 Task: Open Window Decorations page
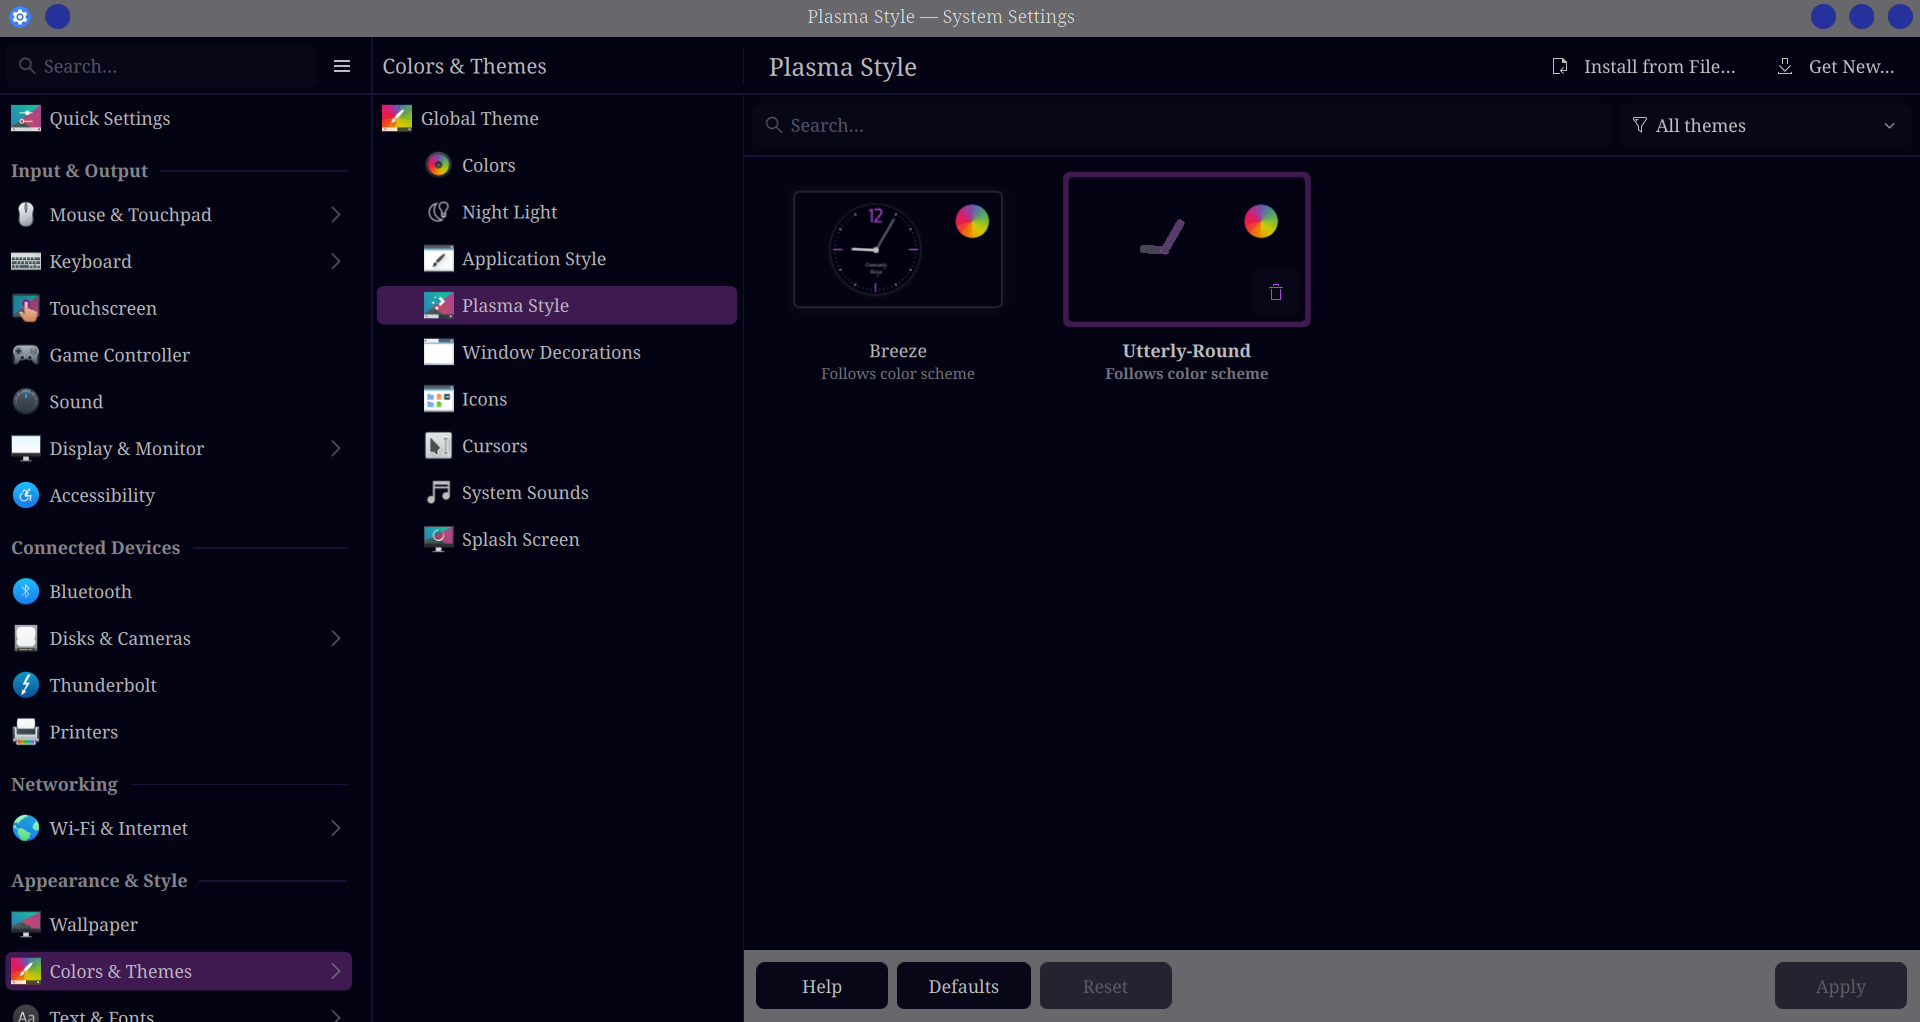tap(557, 352)
